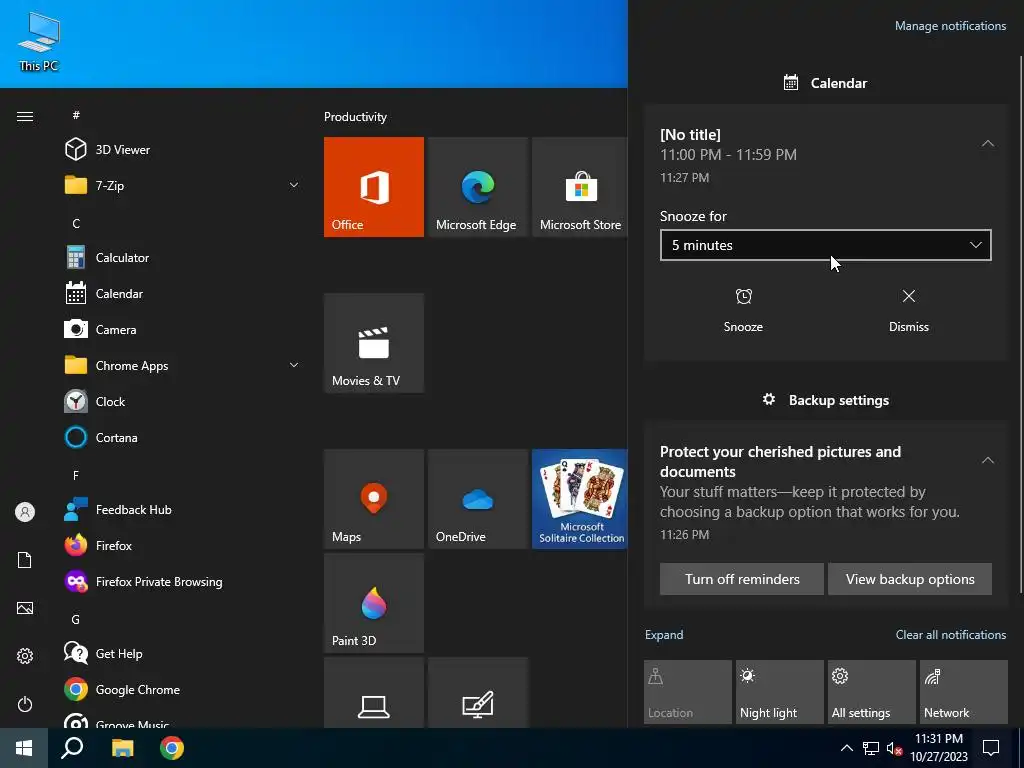Dismiss the calendar reminder
The width and height of the screenshot is (1024, 768).
pyautogui.click(x=908, y=311)
